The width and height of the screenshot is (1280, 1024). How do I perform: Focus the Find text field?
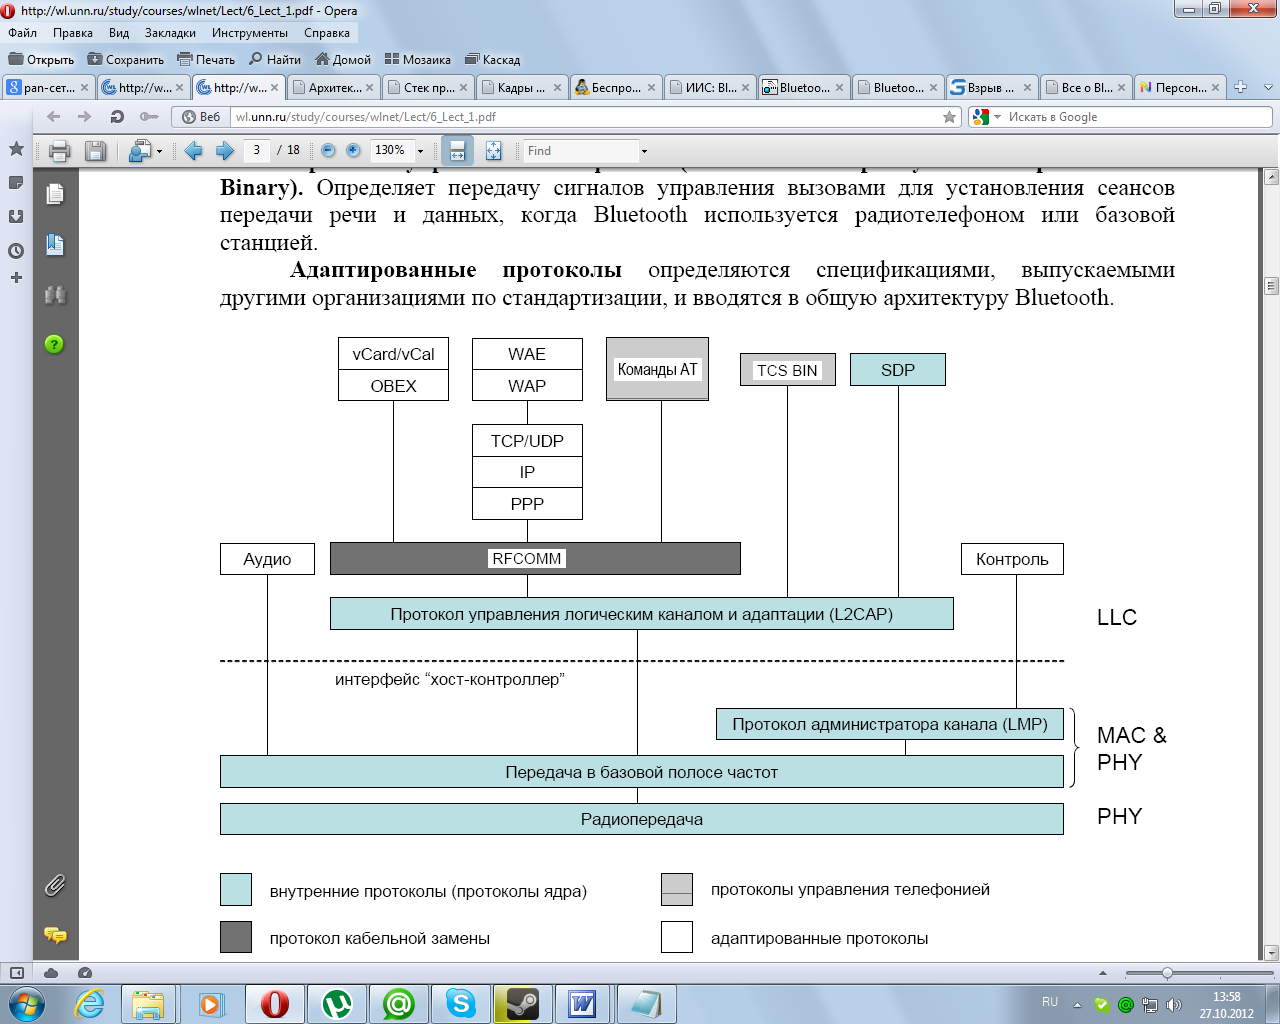tap(581, 151)
